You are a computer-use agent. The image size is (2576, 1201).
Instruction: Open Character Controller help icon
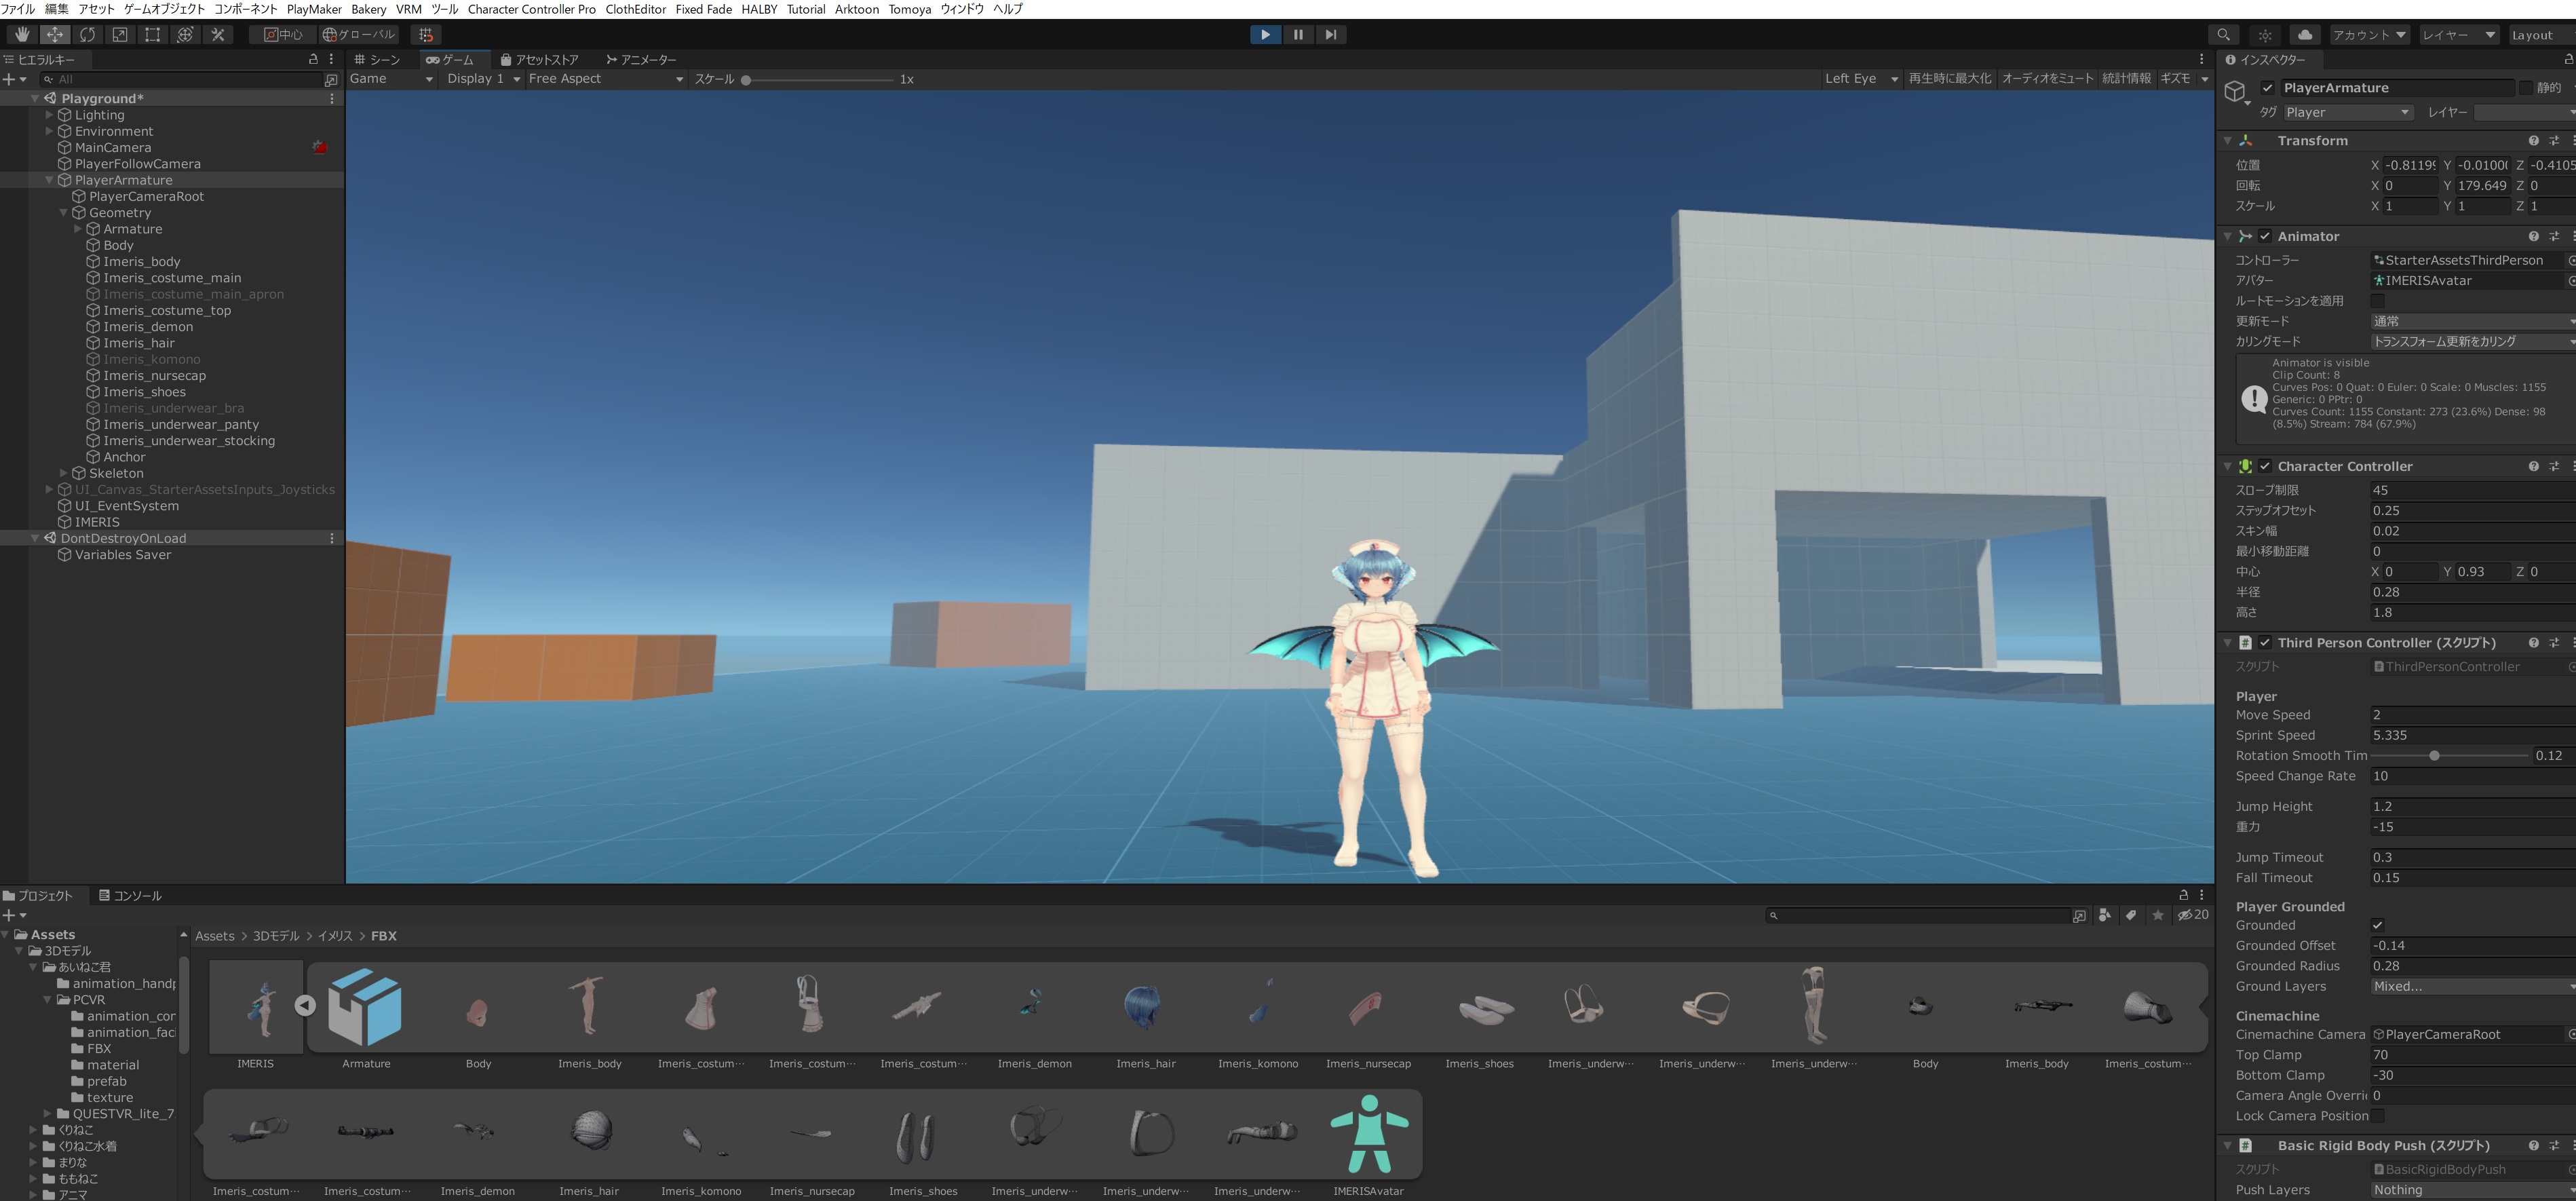[2533, 466]
